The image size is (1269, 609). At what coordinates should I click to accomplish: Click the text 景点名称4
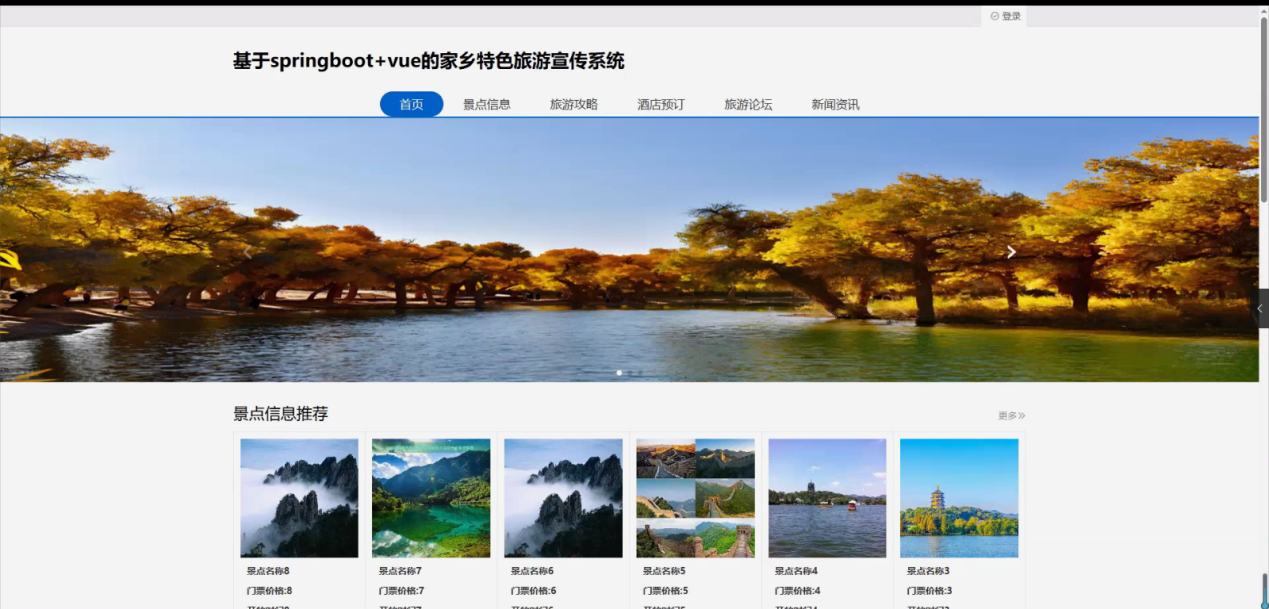point(796,571)
